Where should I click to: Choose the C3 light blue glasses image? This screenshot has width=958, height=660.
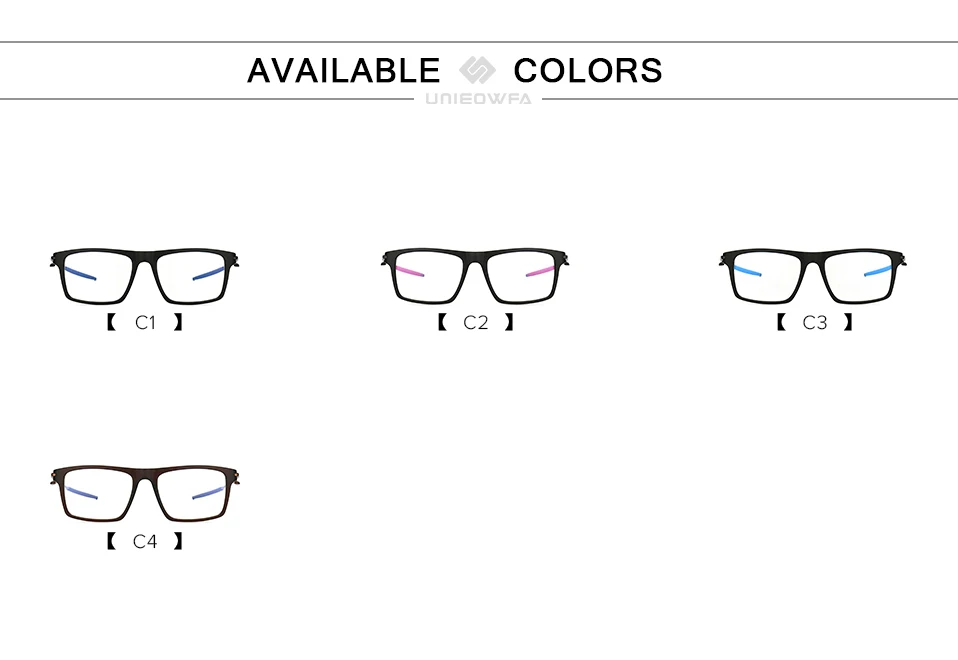813,276
